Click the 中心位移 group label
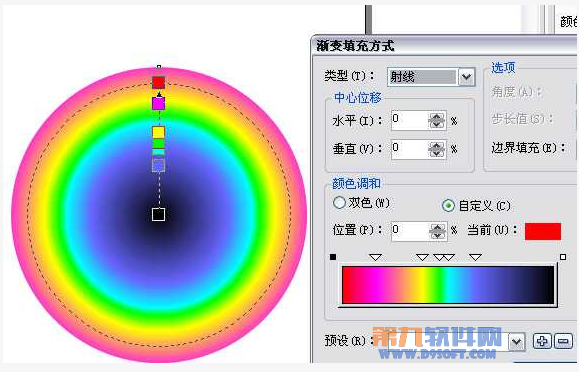The height and width of the screenshot is (372, 579). point(358,98)
